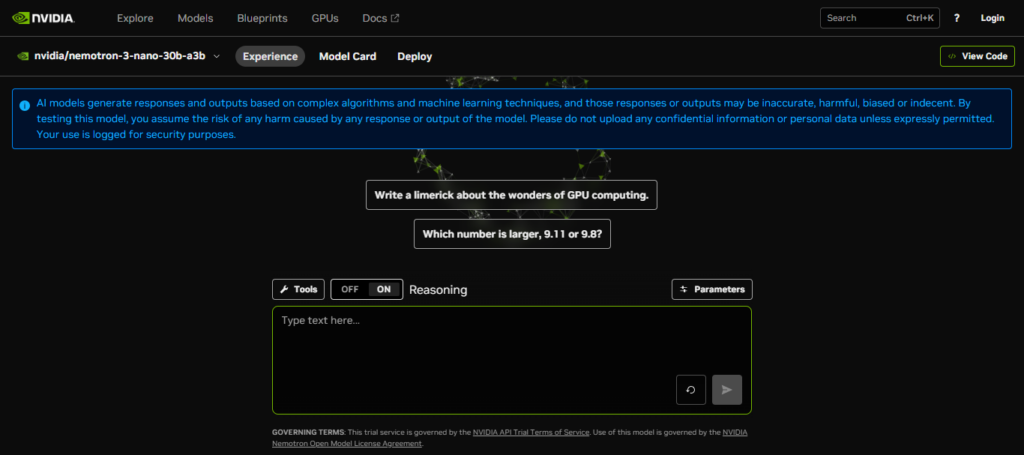Choose the limerick about GPU computing prompt
This screenshot has height=455, width=1024.
[x=511, y=195]
